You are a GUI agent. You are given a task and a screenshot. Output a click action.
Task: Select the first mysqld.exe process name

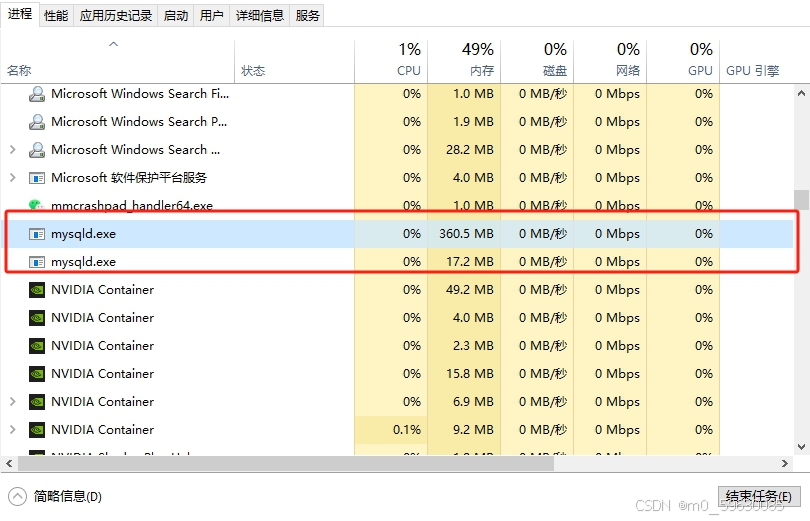(x=83, y=234)
